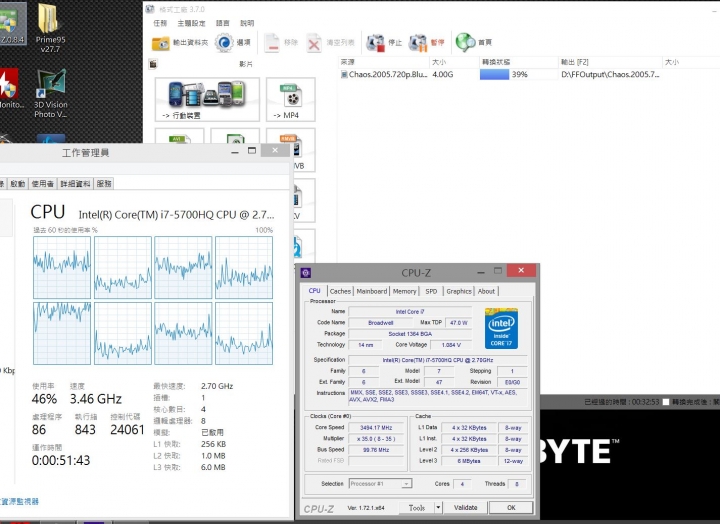This screenshot has width=720, height=524.
Task: Click the CPU-Z Tools button
Action: pyautogui.click(x=416, y=507)
